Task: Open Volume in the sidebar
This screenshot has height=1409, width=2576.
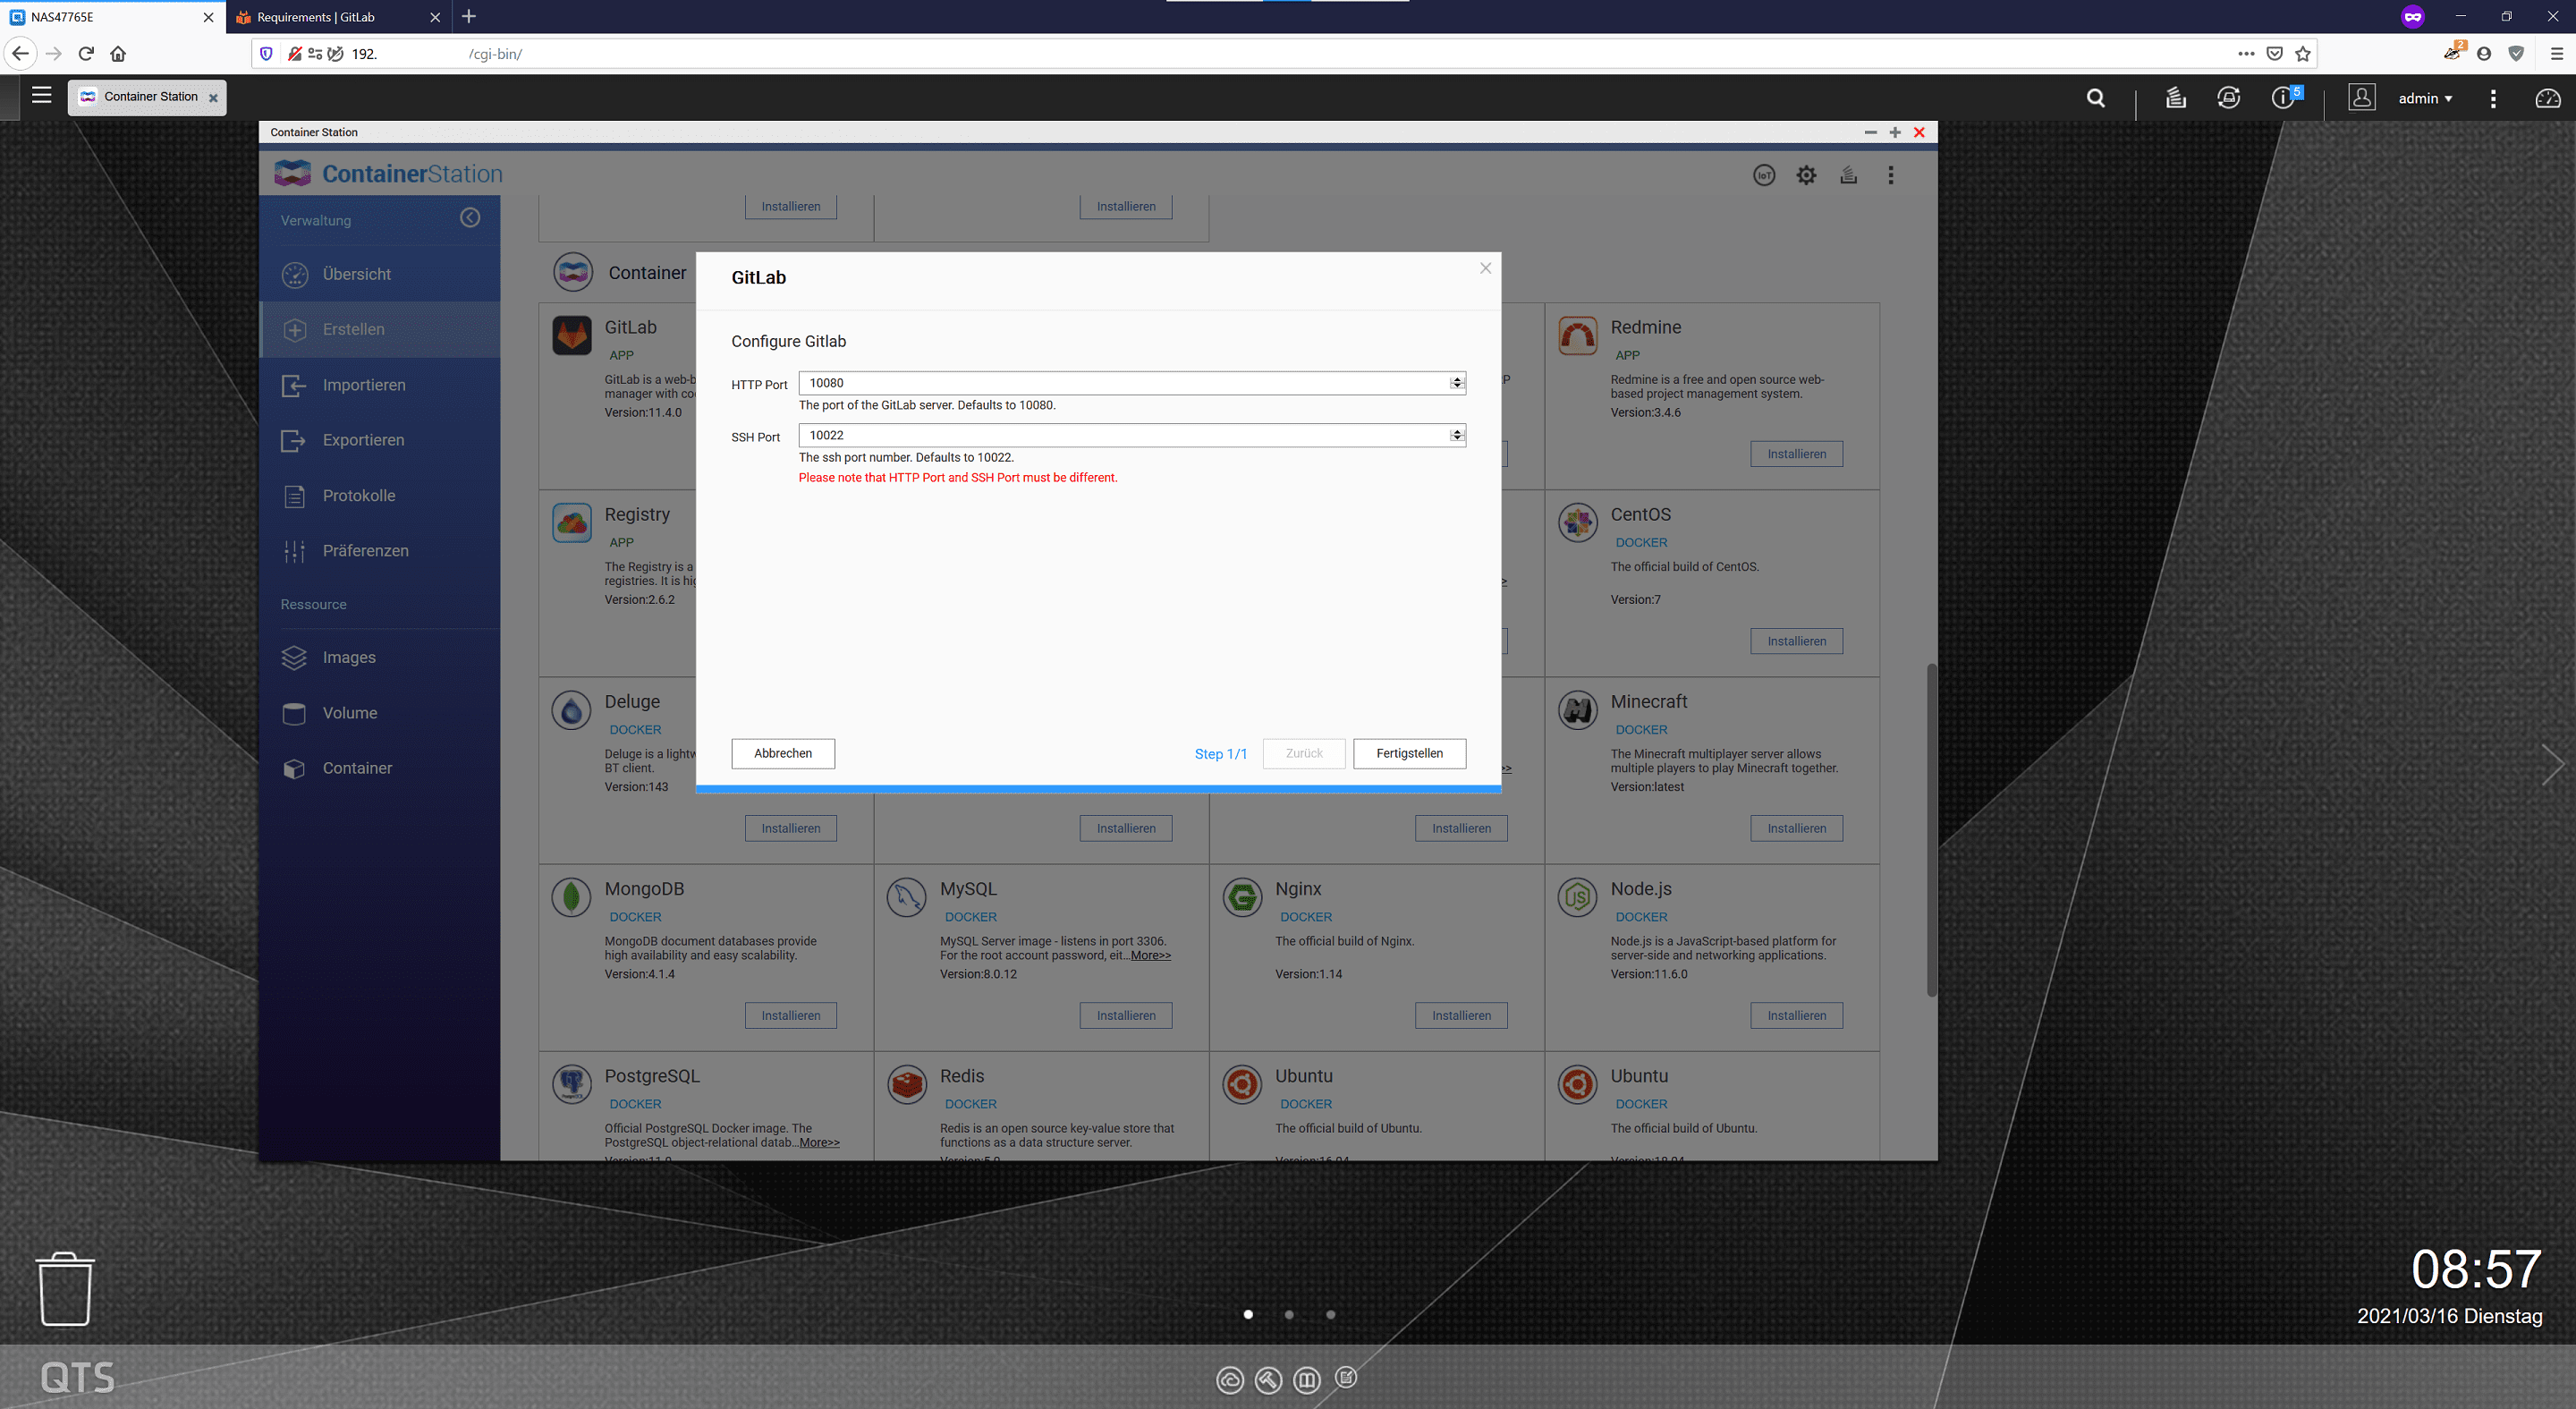Action: [380, 713]
